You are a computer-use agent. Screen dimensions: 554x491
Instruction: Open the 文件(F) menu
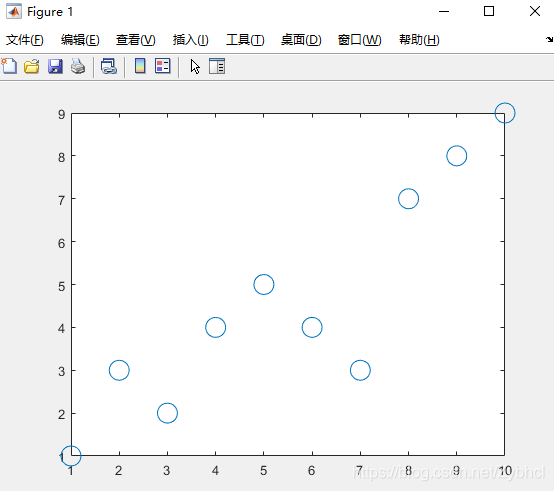click(24, 40)
